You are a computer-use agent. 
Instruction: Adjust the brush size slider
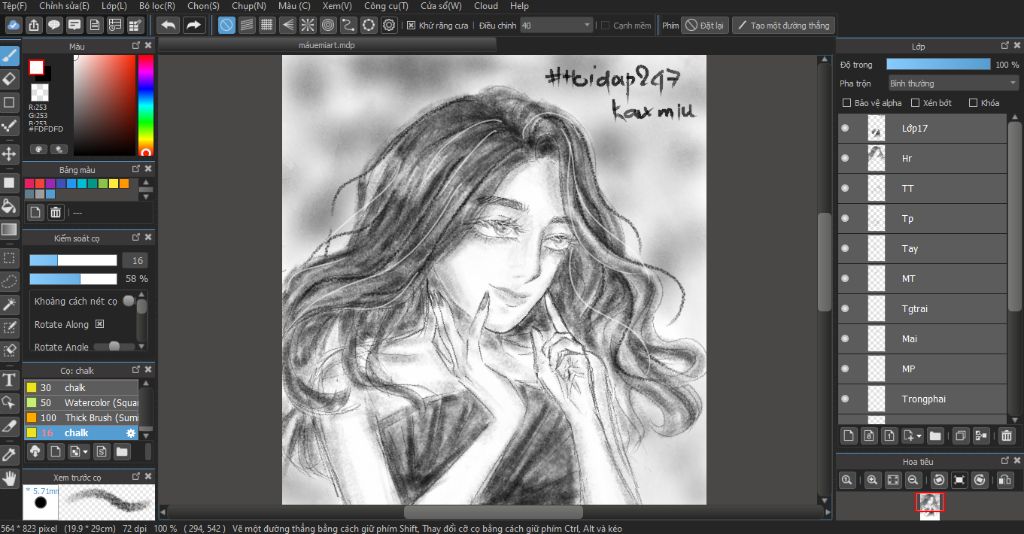(73, 260)
